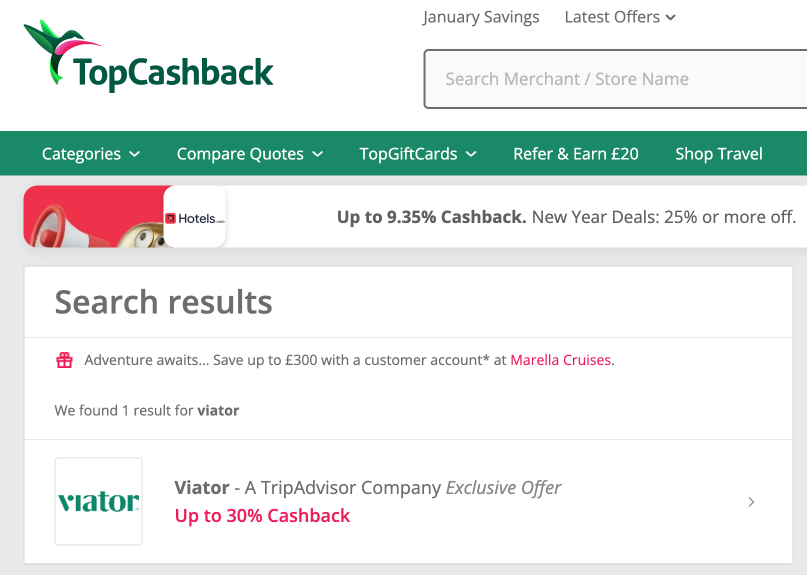Click the Adventure awaits promo text
Viewport: 807px width, 575px height.
click(295, 360)
